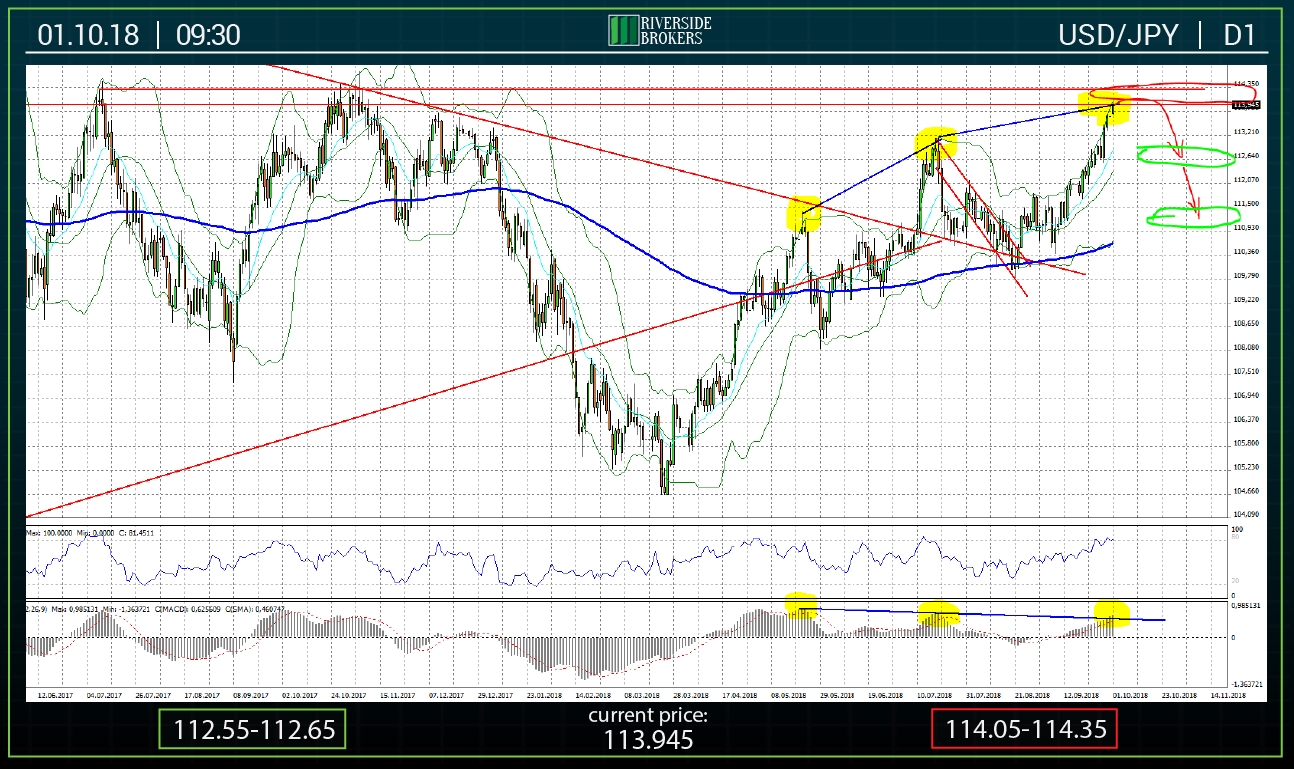Click the 02.10.2017 date axis label
This screenshot has height=769, width=1294.
[x=300, y=694]
